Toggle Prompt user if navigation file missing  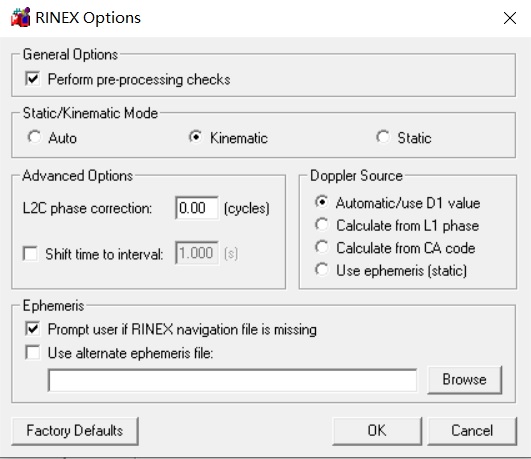click(x=33, y=329)
